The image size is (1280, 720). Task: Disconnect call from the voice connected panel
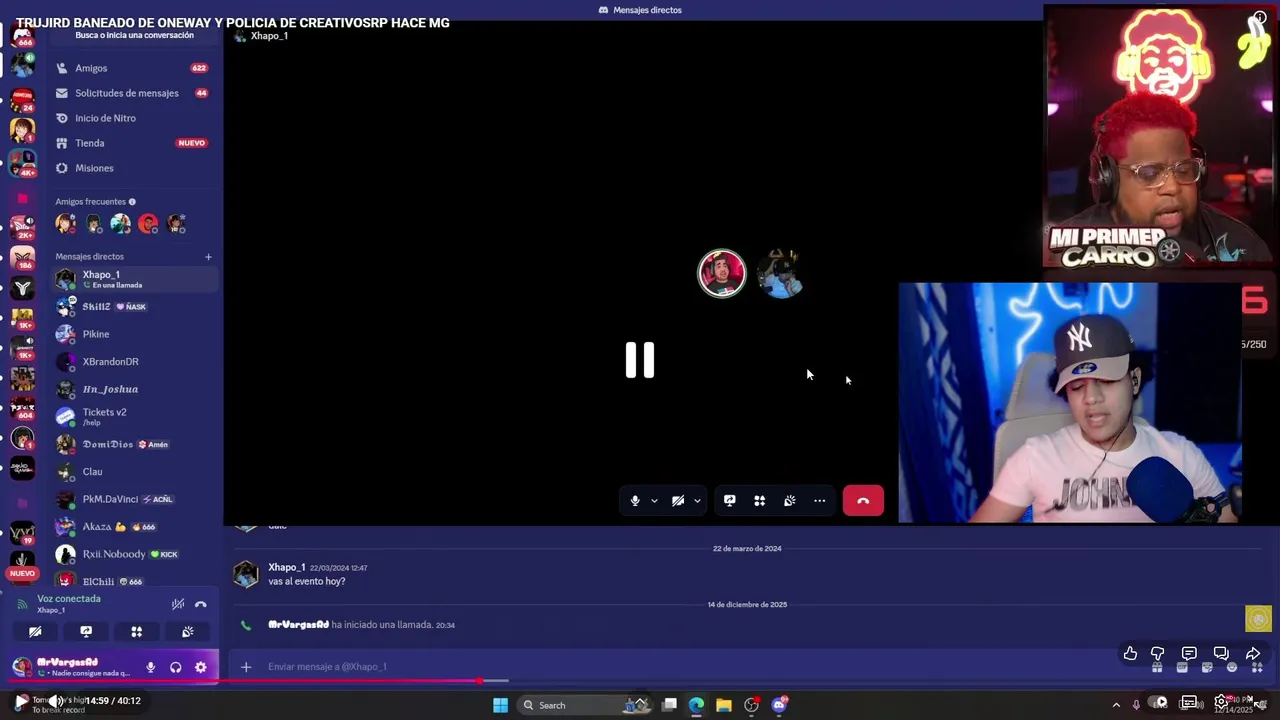click(x=200, y=604)
